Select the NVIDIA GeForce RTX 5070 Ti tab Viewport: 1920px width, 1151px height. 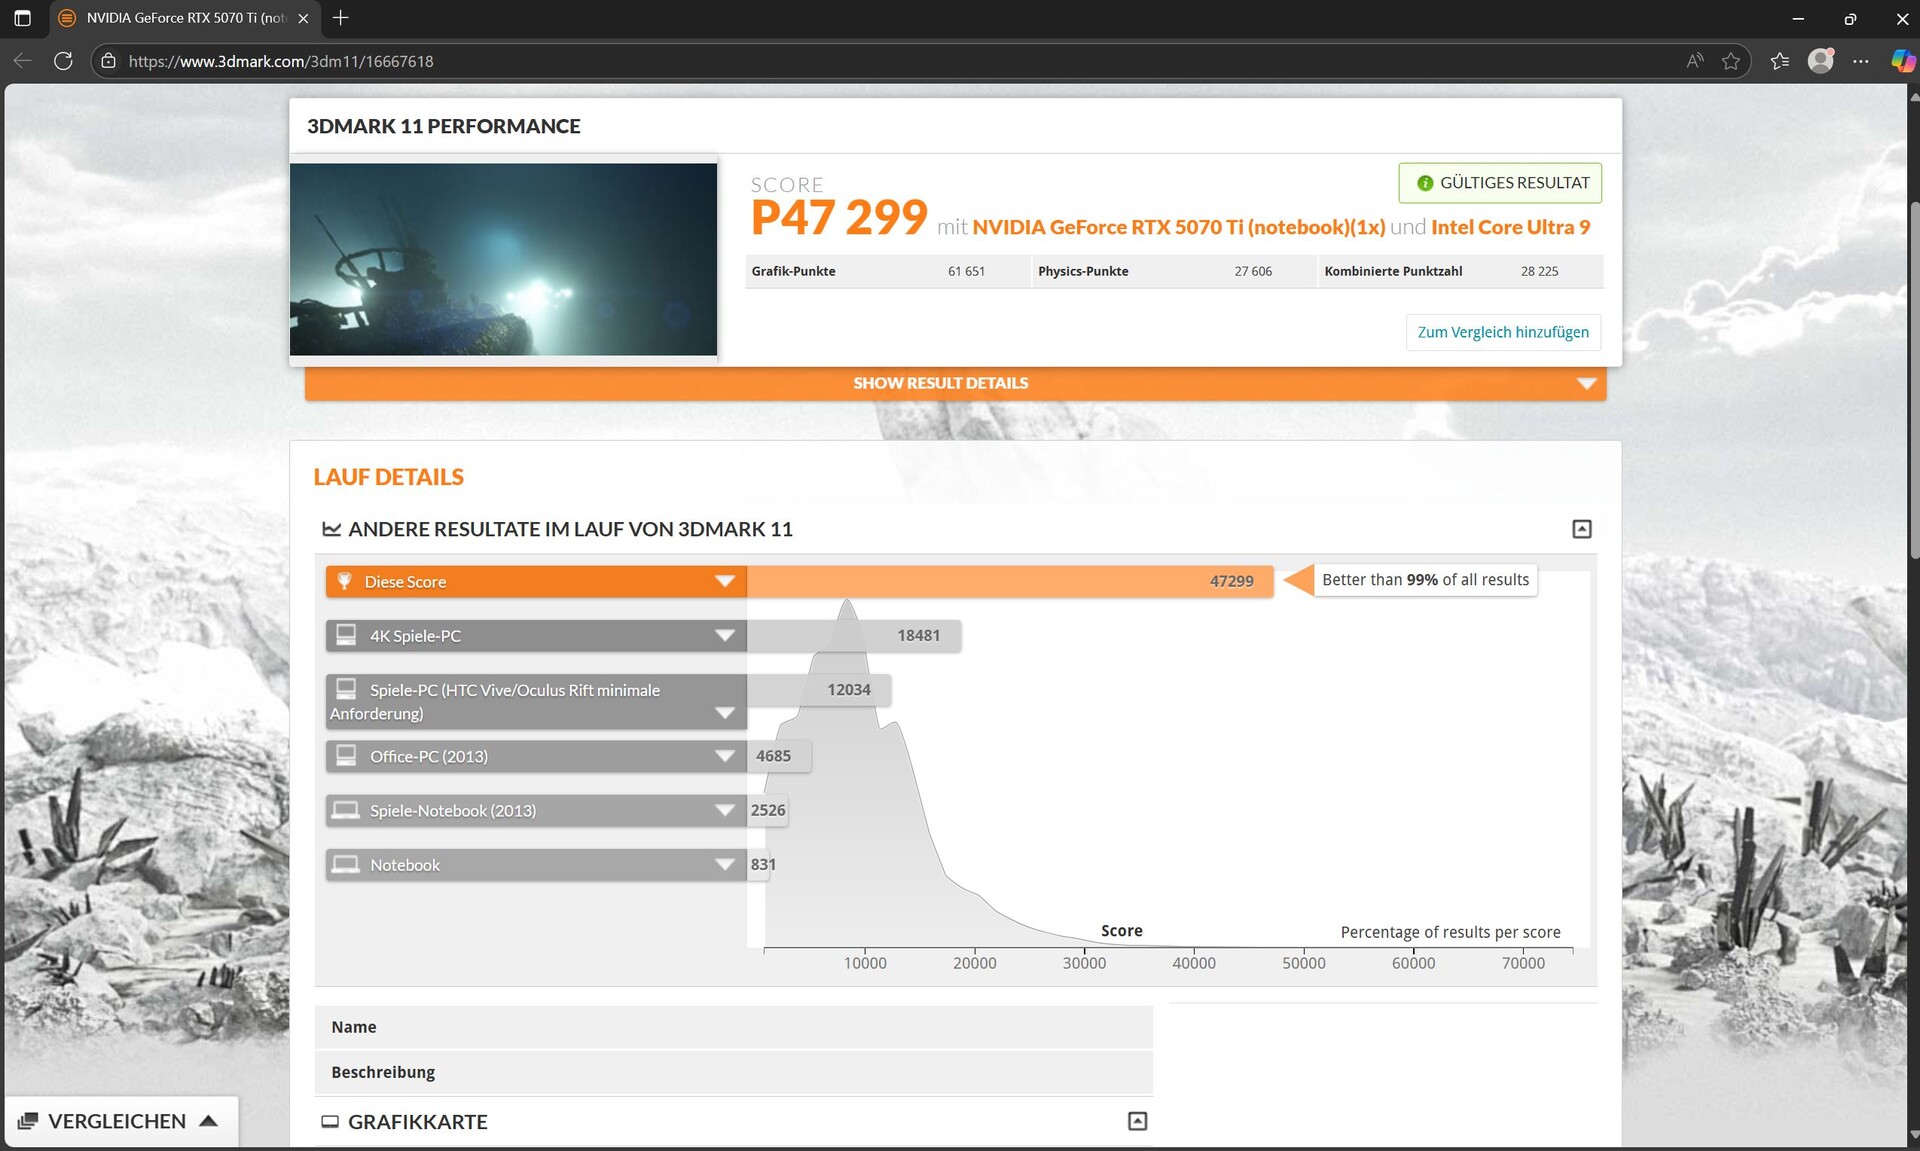tap(185, 18)
